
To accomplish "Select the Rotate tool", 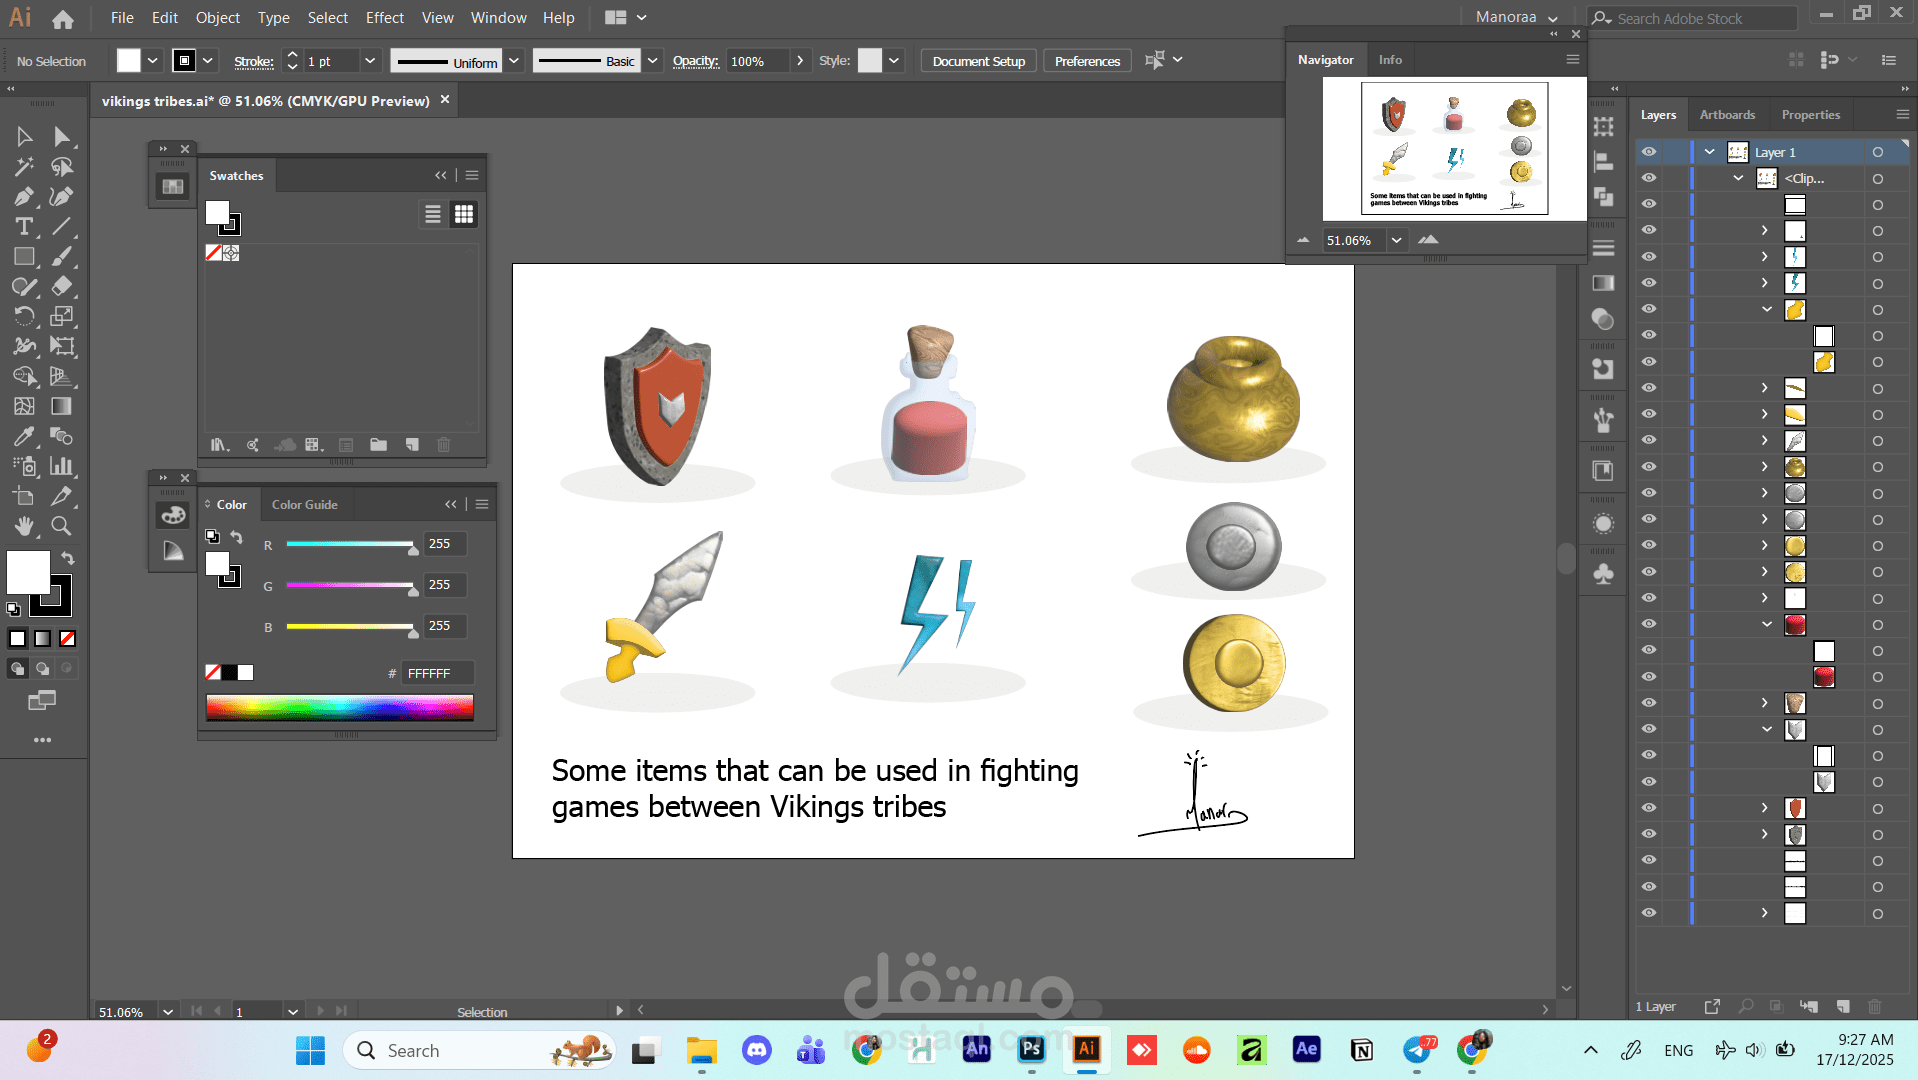I will [x=24, y=316].
